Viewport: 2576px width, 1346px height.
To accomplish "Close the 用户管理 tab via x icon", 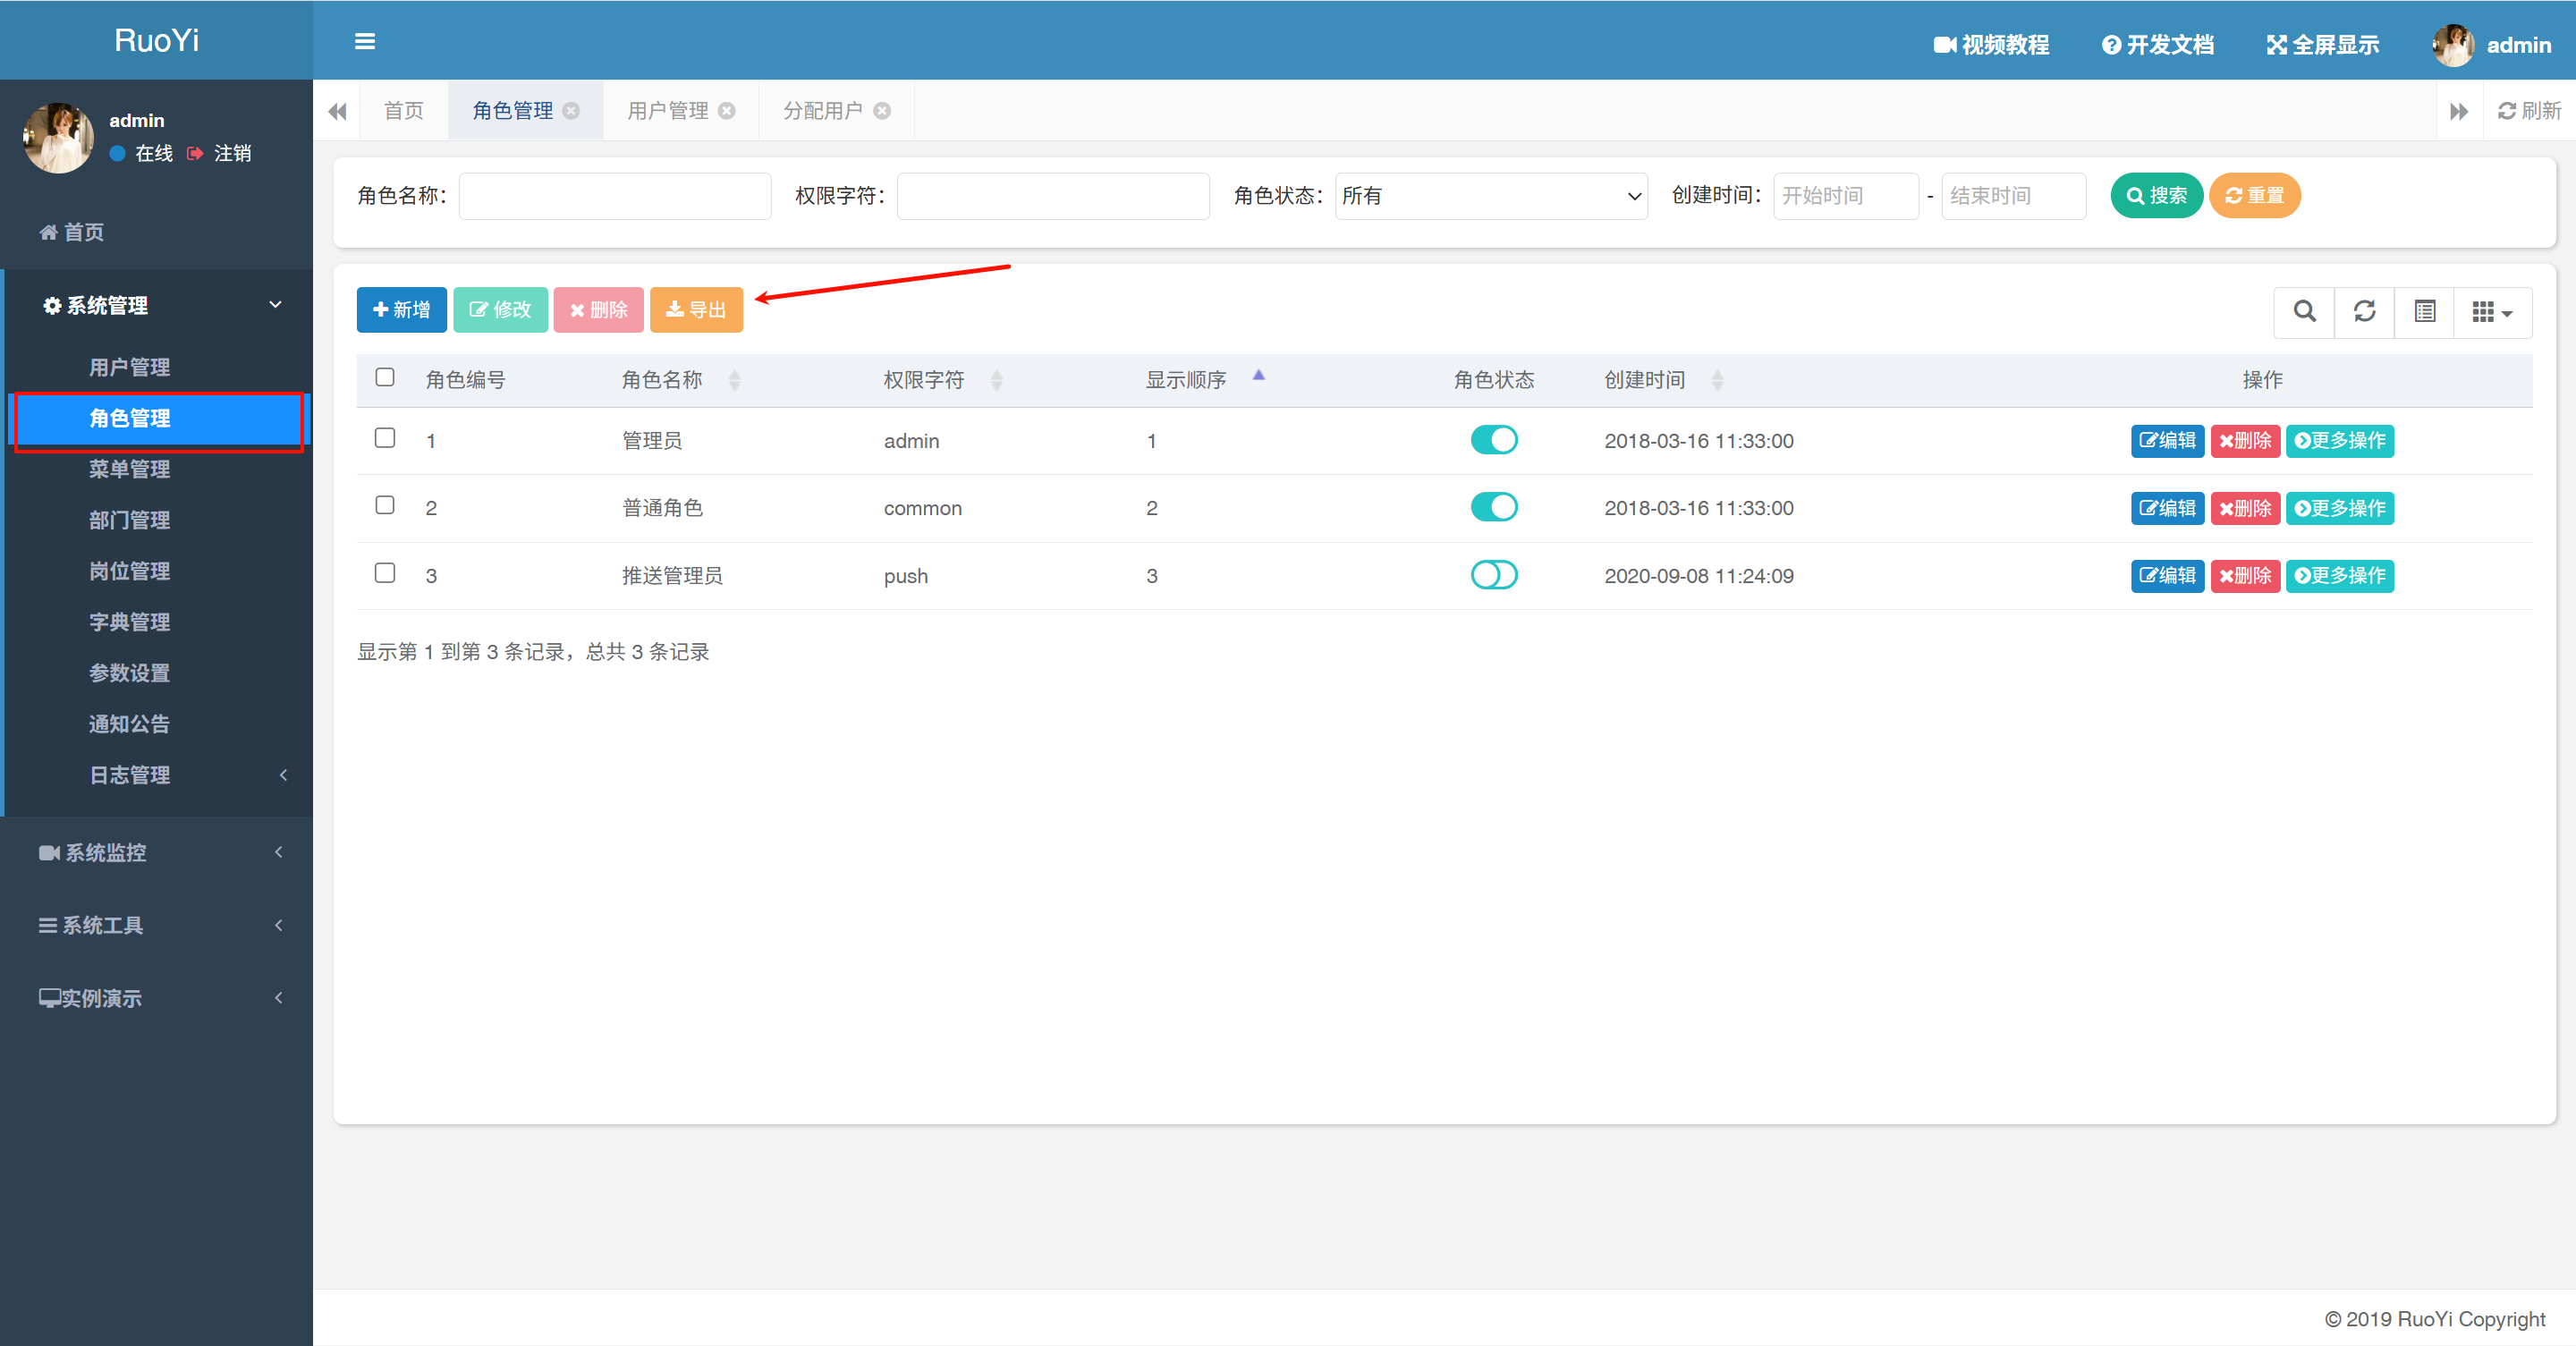I will pyautogui.click(x=727, y=111).
